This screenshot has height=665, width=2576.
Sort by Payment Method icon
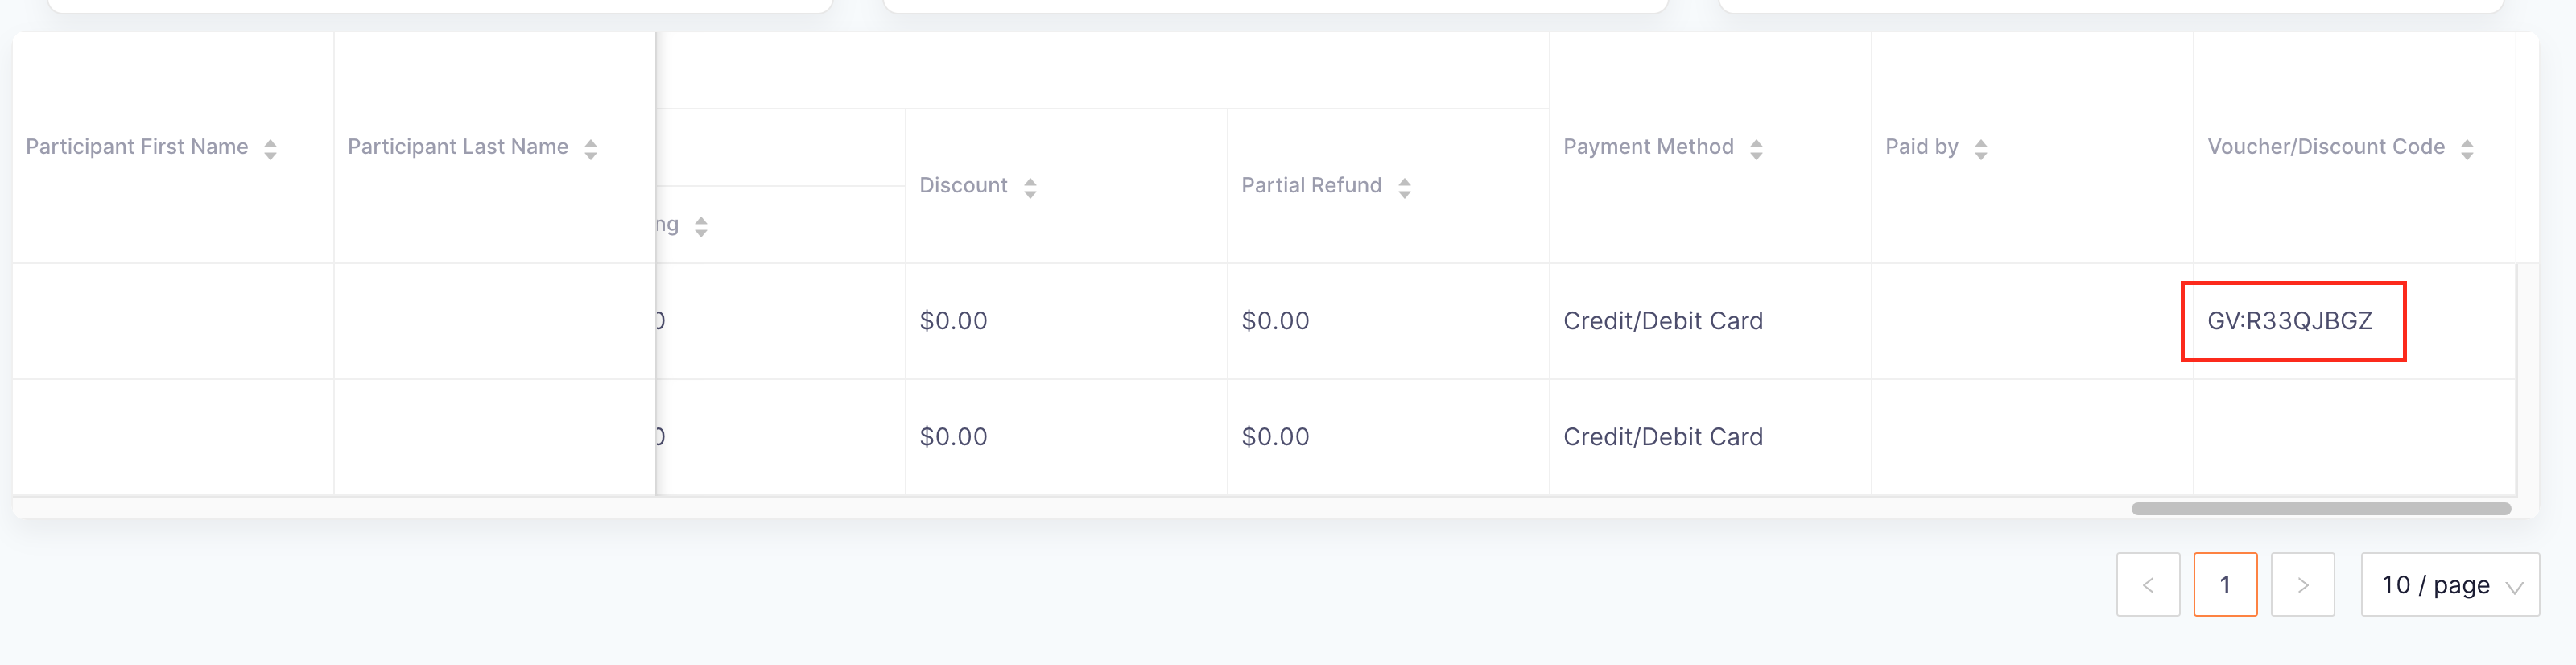pyautogui.click(x=1756, y=149)
